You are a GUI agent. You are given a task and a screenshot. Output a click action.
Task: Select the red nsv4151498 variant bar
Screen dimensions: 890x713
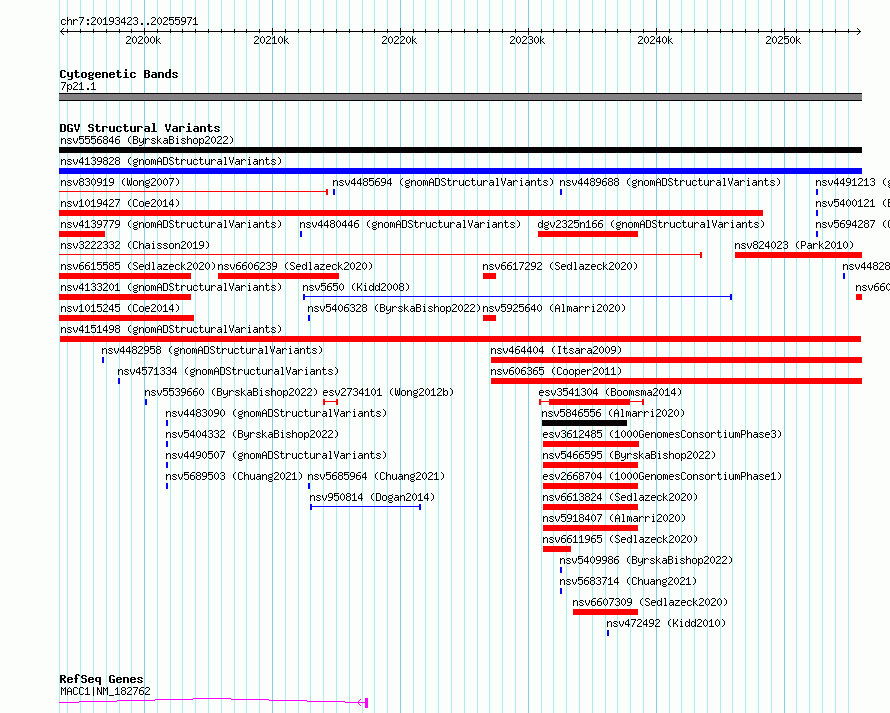pyautogui.click(x=460, y=339)
